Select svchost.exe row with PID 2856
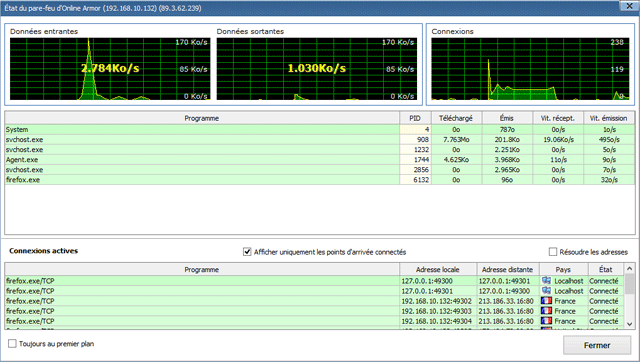This screenshot has width=640, height=362. click(320, 170)
